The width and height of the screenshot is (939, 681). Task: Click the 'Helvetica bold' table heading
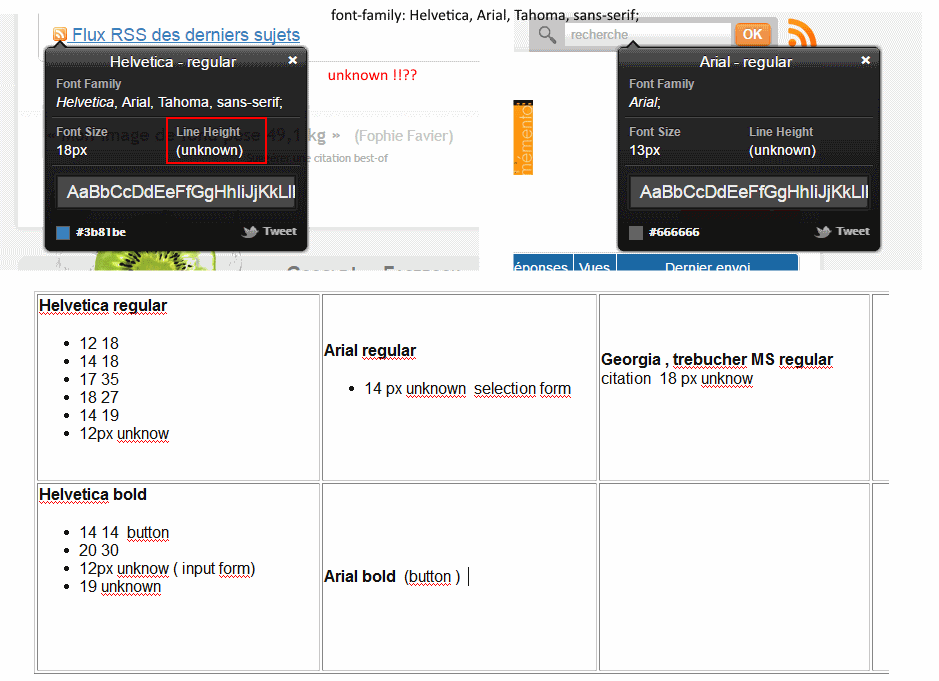coord(93,495)
